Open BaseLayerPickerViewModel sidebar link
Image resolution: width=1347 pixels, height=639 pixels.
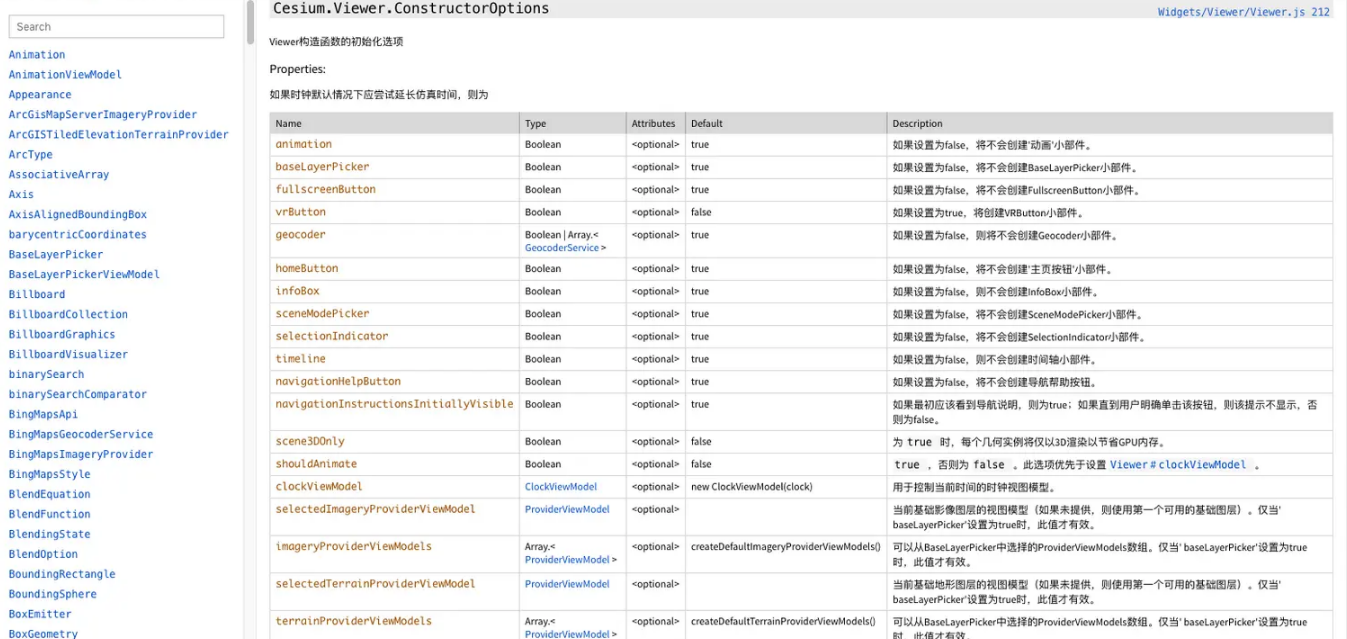point(84,275)
